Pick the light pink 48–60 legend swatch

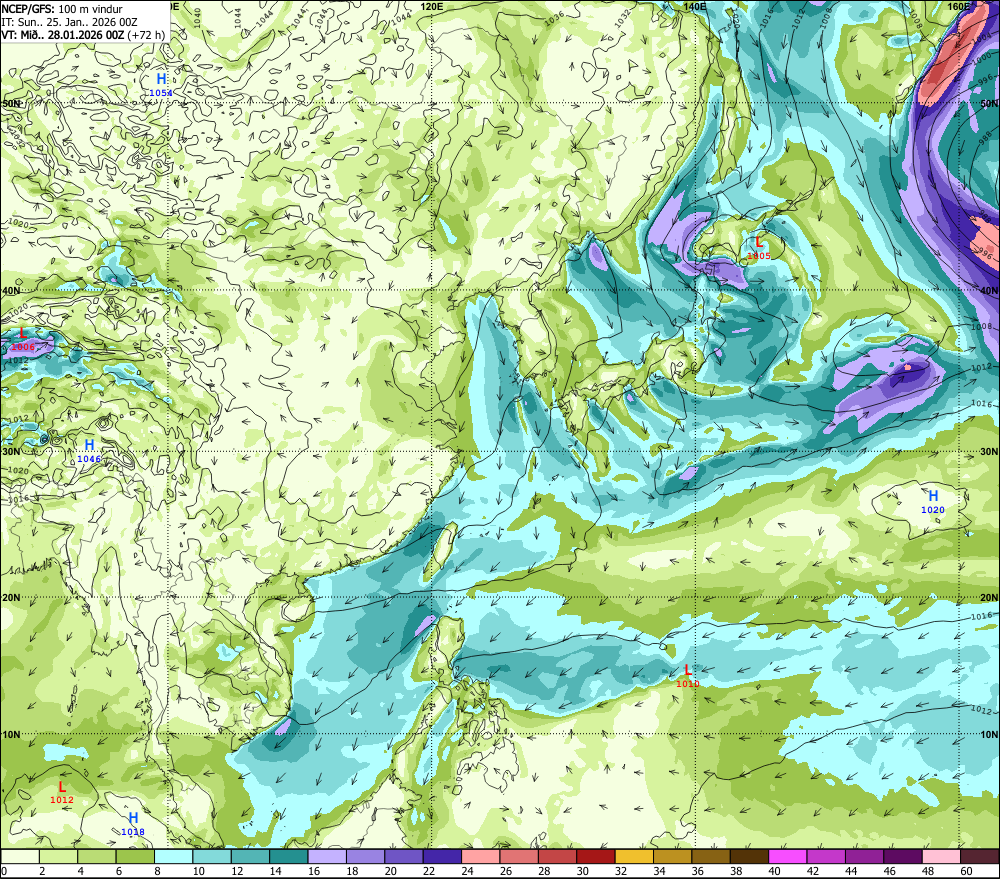941,856
